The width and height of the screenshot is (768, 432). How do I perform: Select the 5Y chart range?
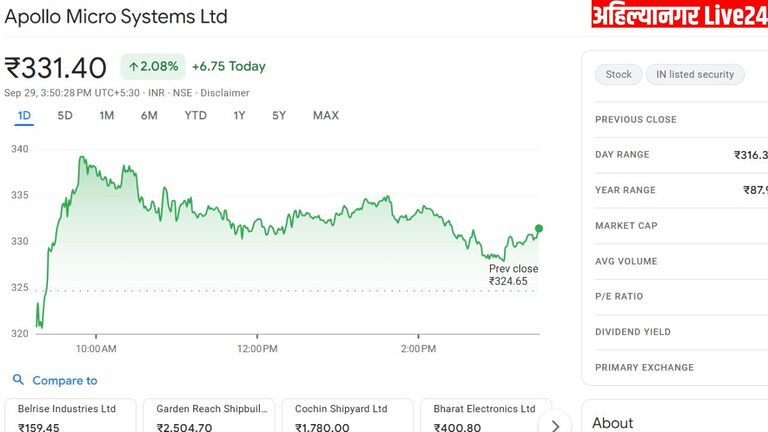(279, 115)
